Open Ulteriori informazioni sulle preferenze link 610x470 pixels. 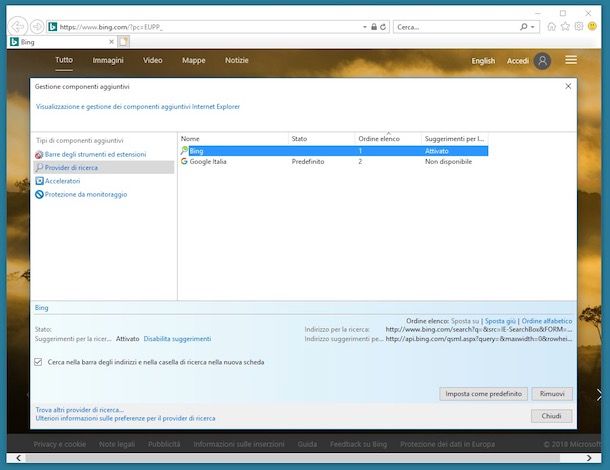(x=125, y=418)
